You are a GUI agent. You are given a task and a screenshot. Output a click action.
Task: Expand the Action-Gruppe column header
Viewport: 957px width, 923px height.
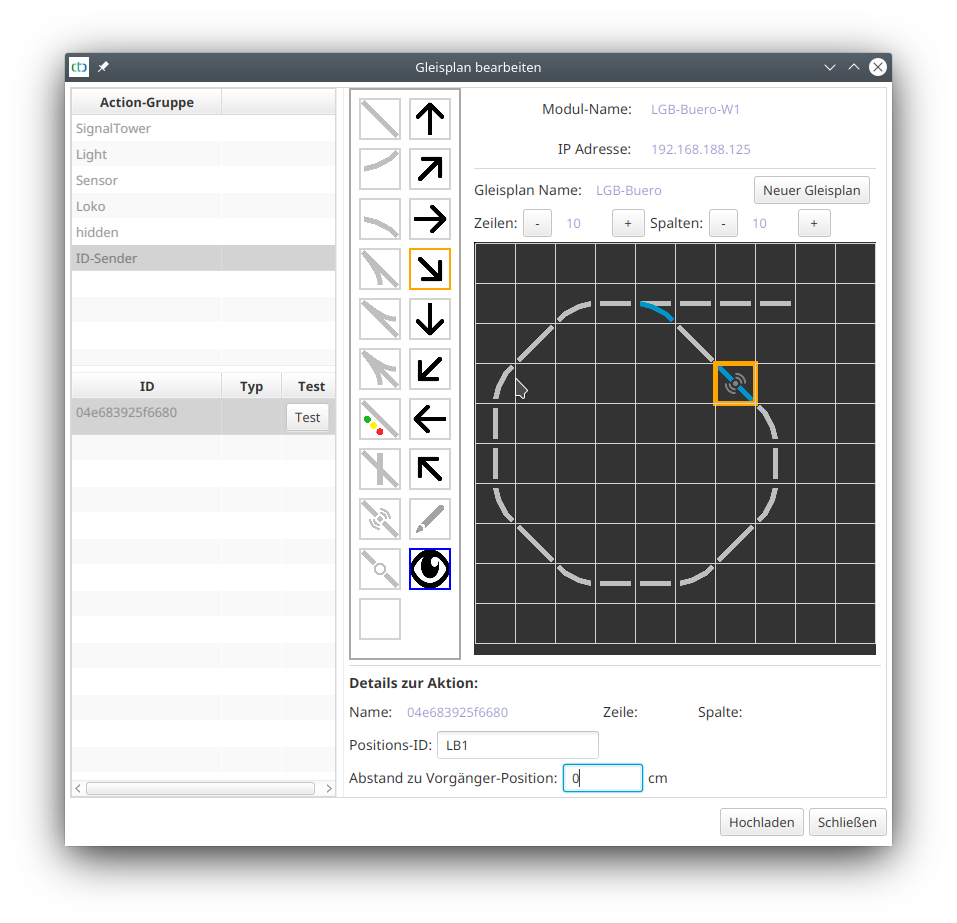146,102
